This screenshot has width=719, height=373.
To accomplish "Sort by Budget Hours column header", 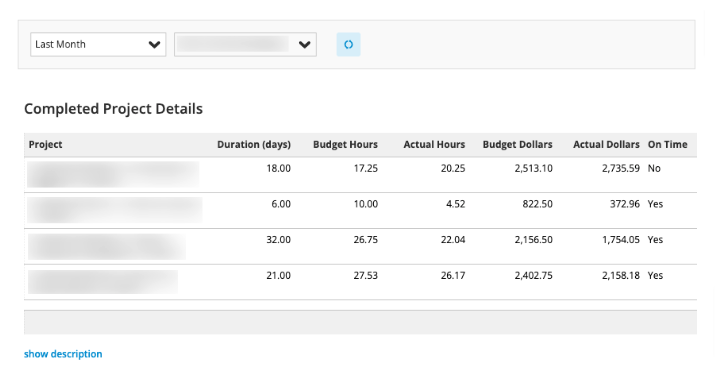I will (345, 145).
